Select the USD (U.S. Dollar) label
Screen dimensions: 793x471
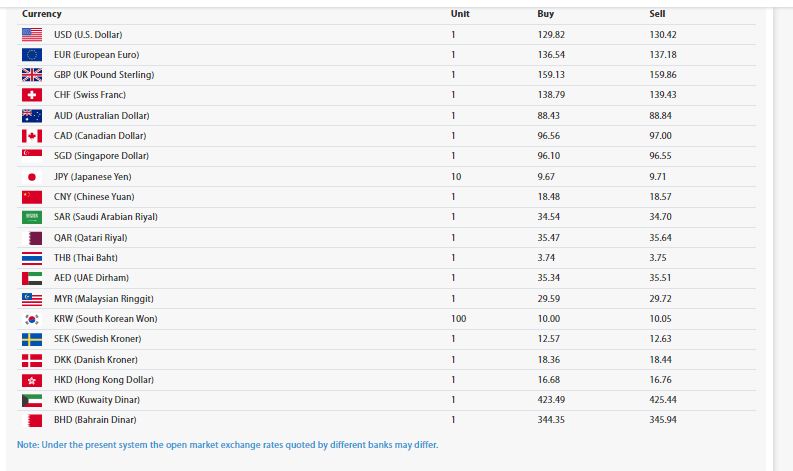pos(88,34)
